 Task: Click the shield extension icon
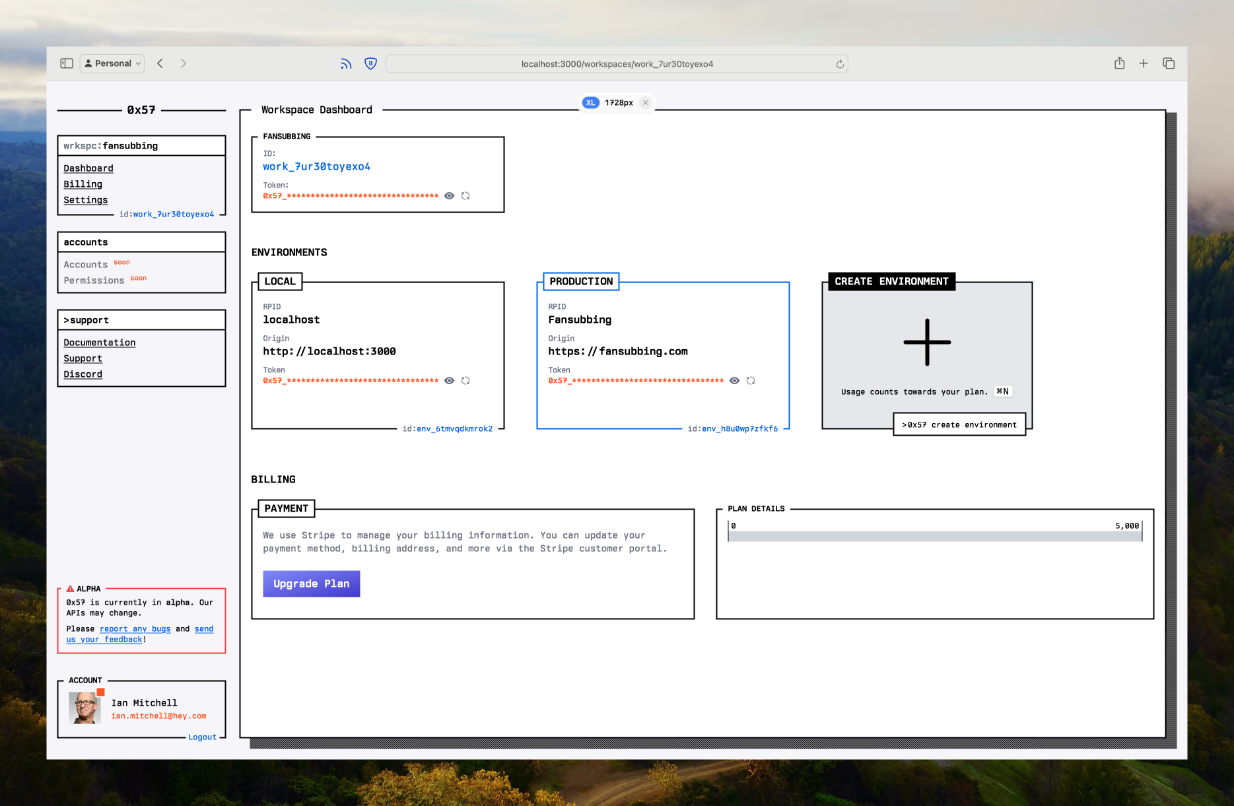click(x=370, y=63)
